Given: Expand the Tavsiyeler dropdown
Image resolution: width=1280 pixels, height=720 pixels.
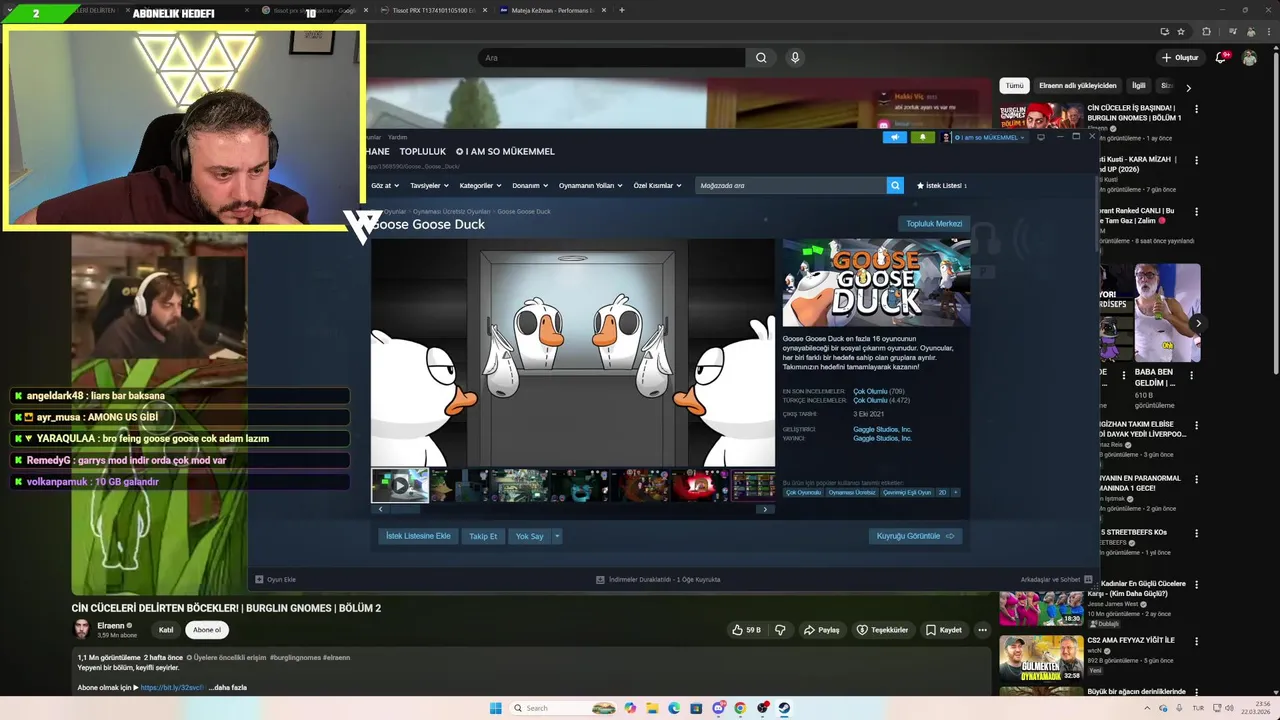Looking at the screenshot, I should click(429, 185).
